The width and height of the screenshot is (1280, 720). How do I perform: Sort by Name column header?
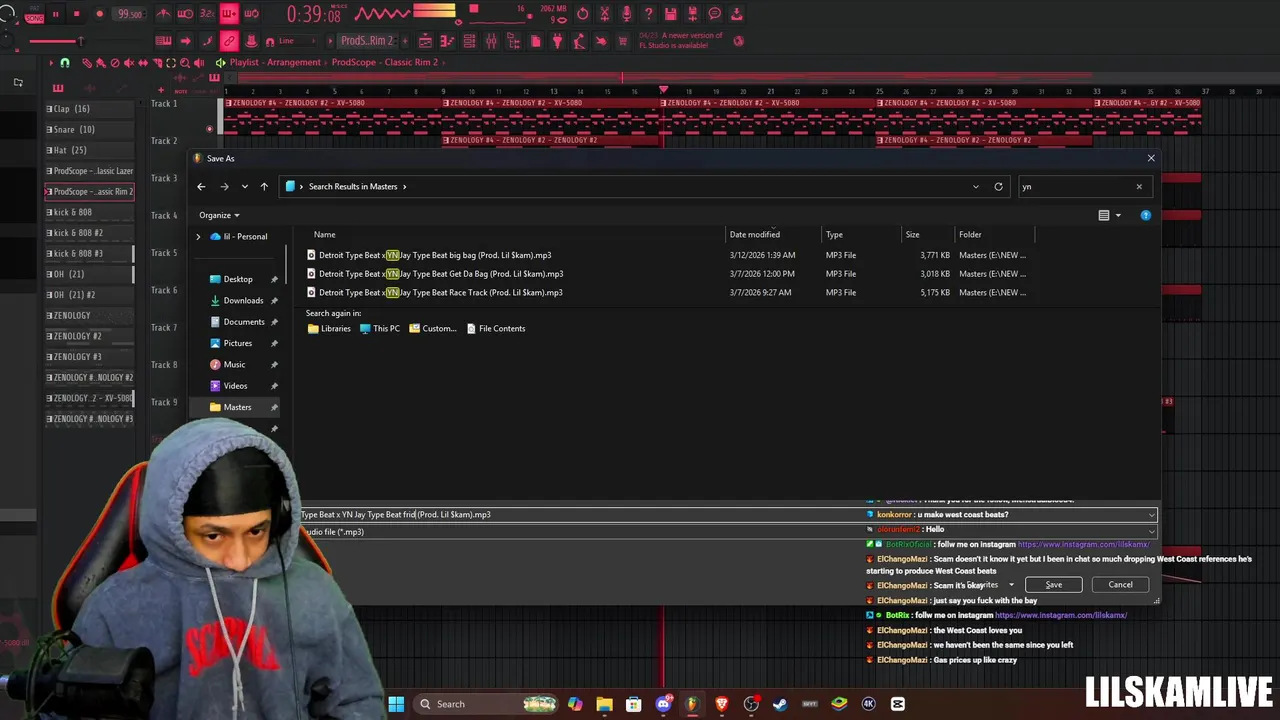tap(325, 234)
